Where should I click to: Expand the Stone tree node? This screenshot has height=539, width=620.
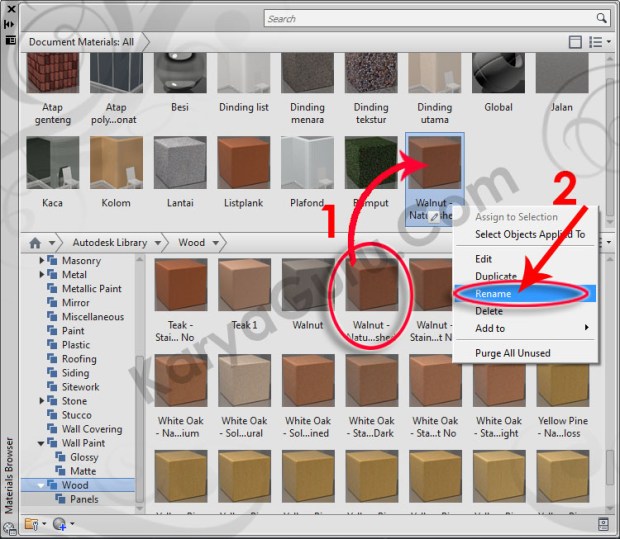pos(42,401)
